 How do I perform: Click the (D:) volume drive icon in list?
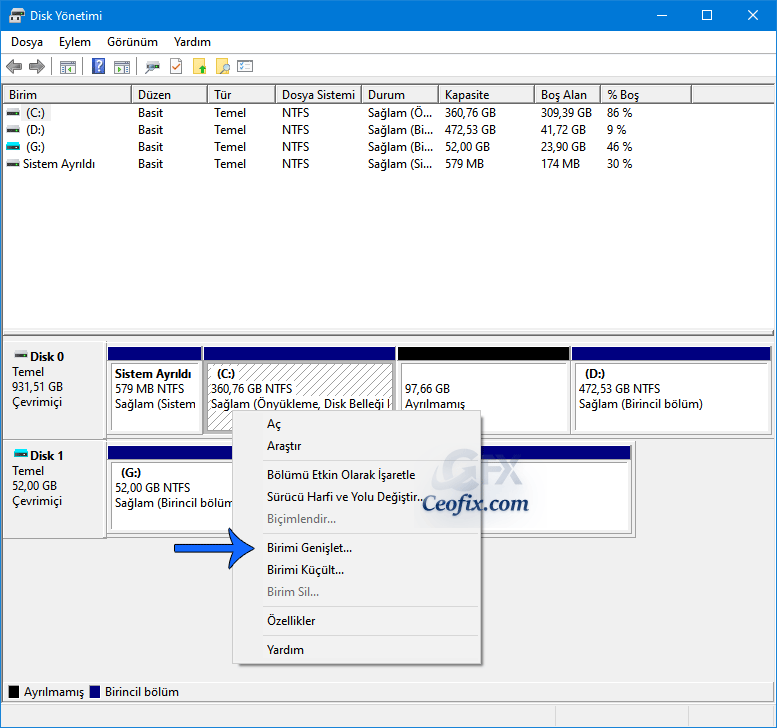point(13,130)
